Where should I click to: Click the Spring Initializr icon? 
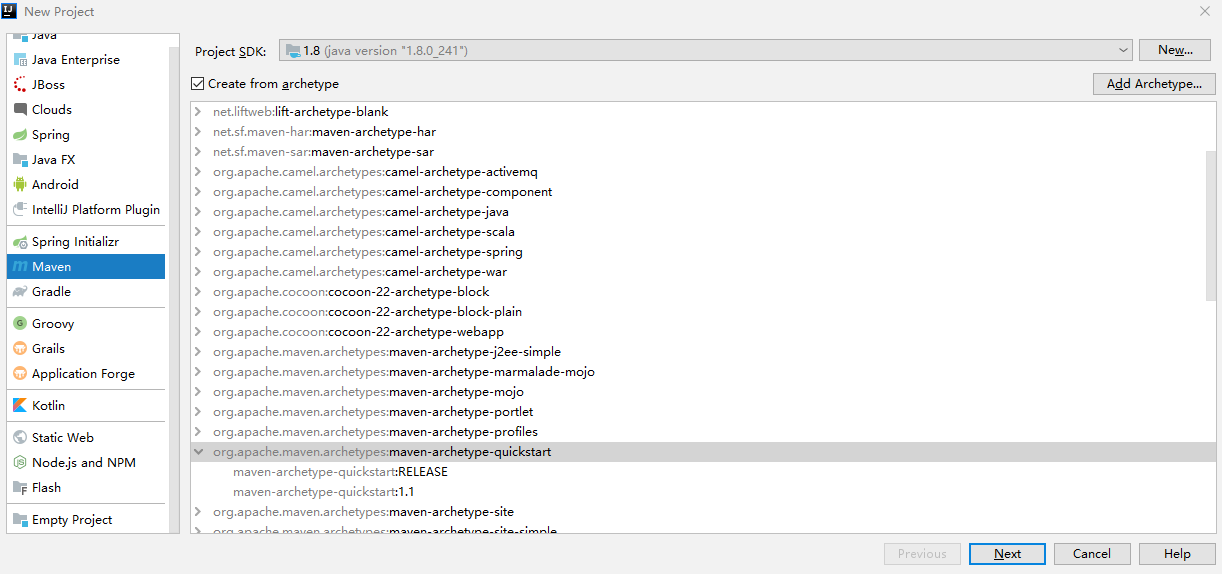[20, 242]
